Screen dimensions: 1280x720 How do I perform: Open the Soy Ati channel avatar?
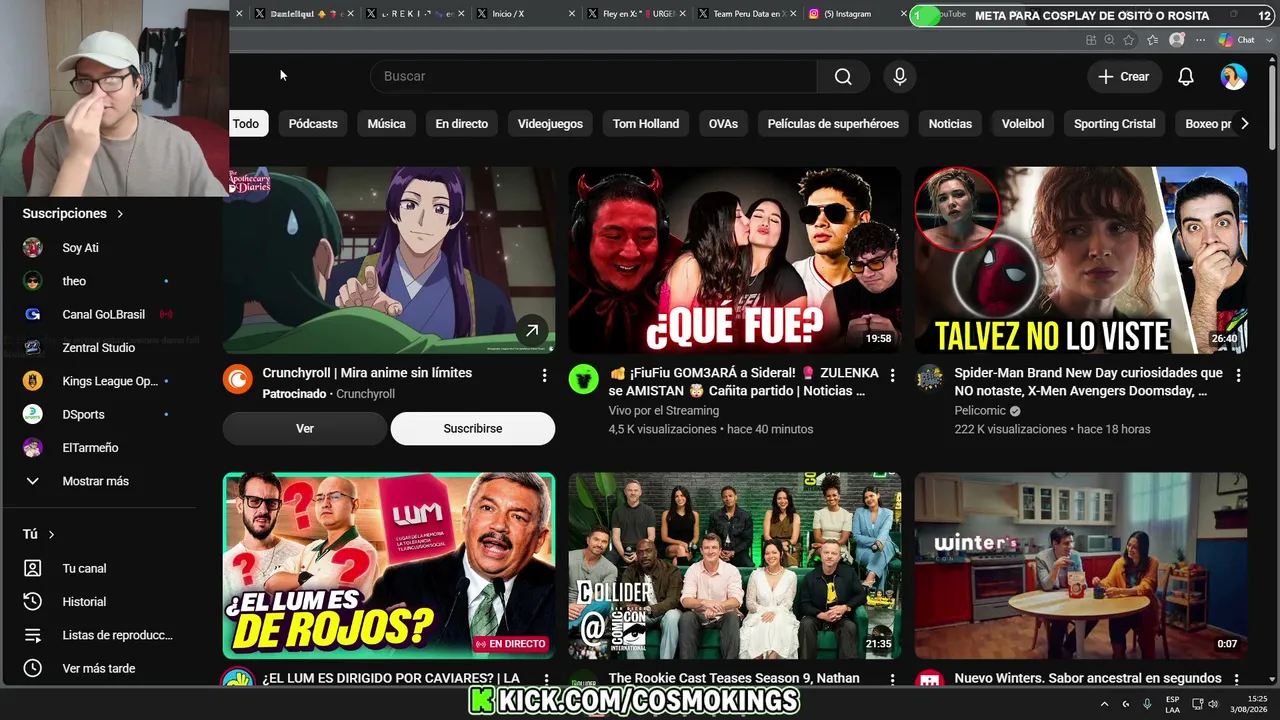coord(33,247)
